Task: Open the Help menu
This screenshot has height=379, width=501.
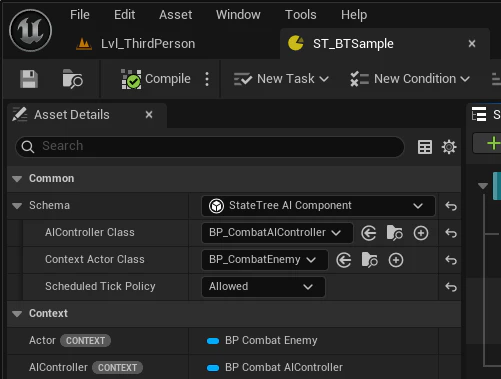Action: pos(354,15)
